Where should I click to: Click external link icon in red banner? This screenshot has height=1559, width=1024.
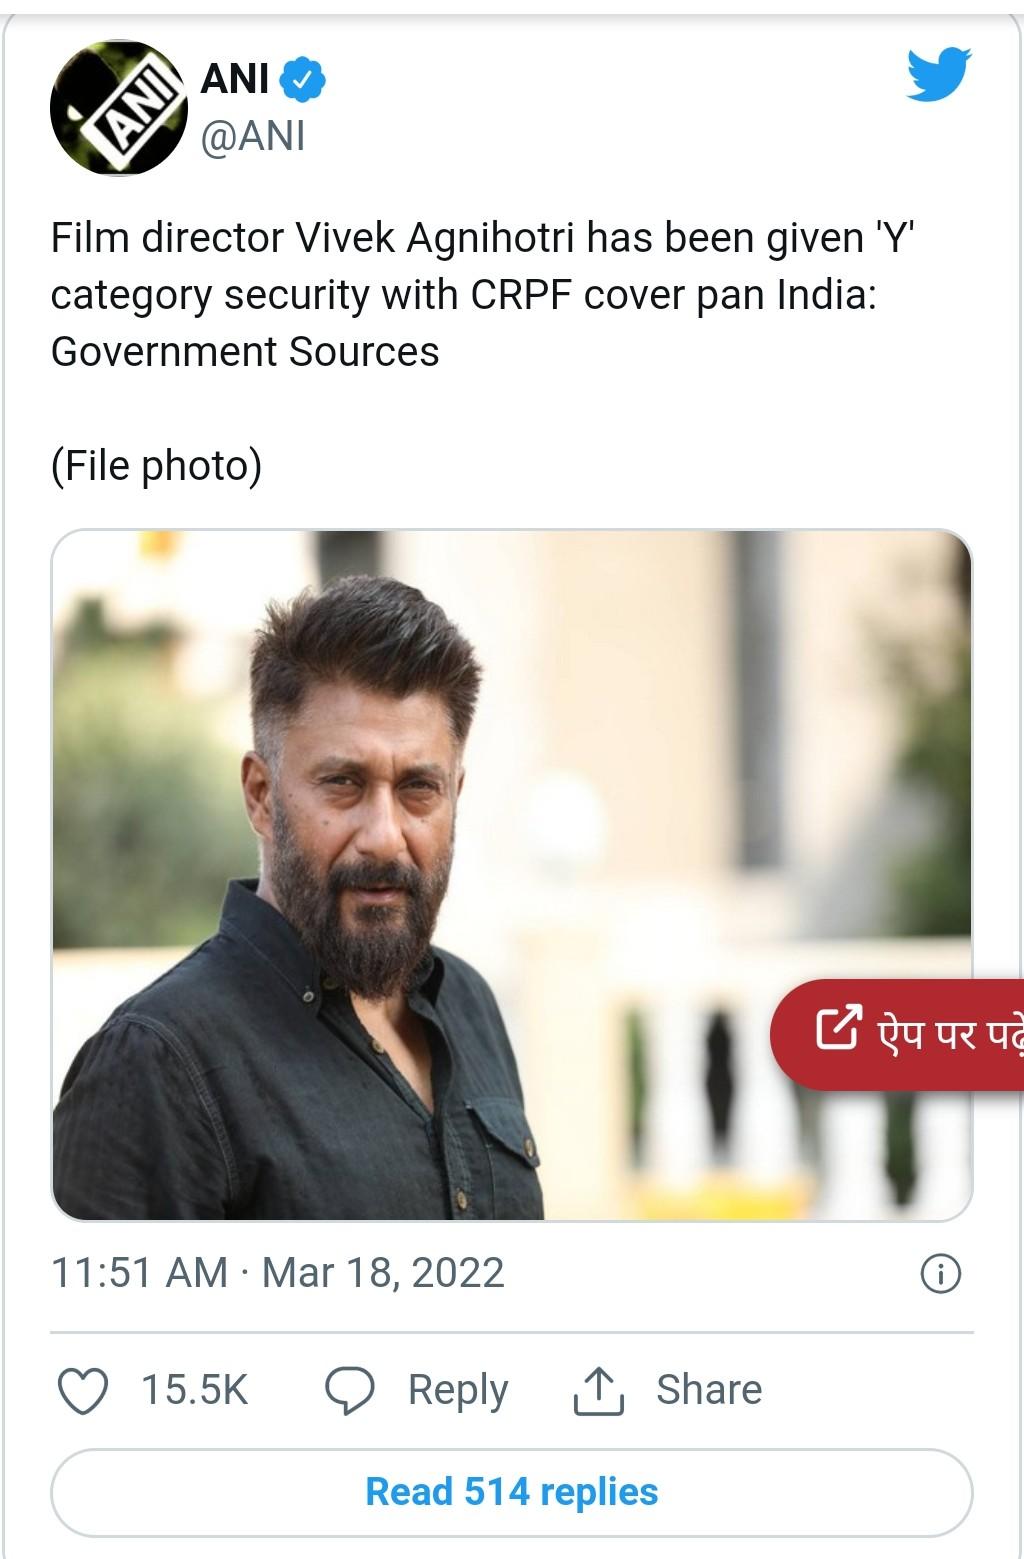[x=837, y=1029]
